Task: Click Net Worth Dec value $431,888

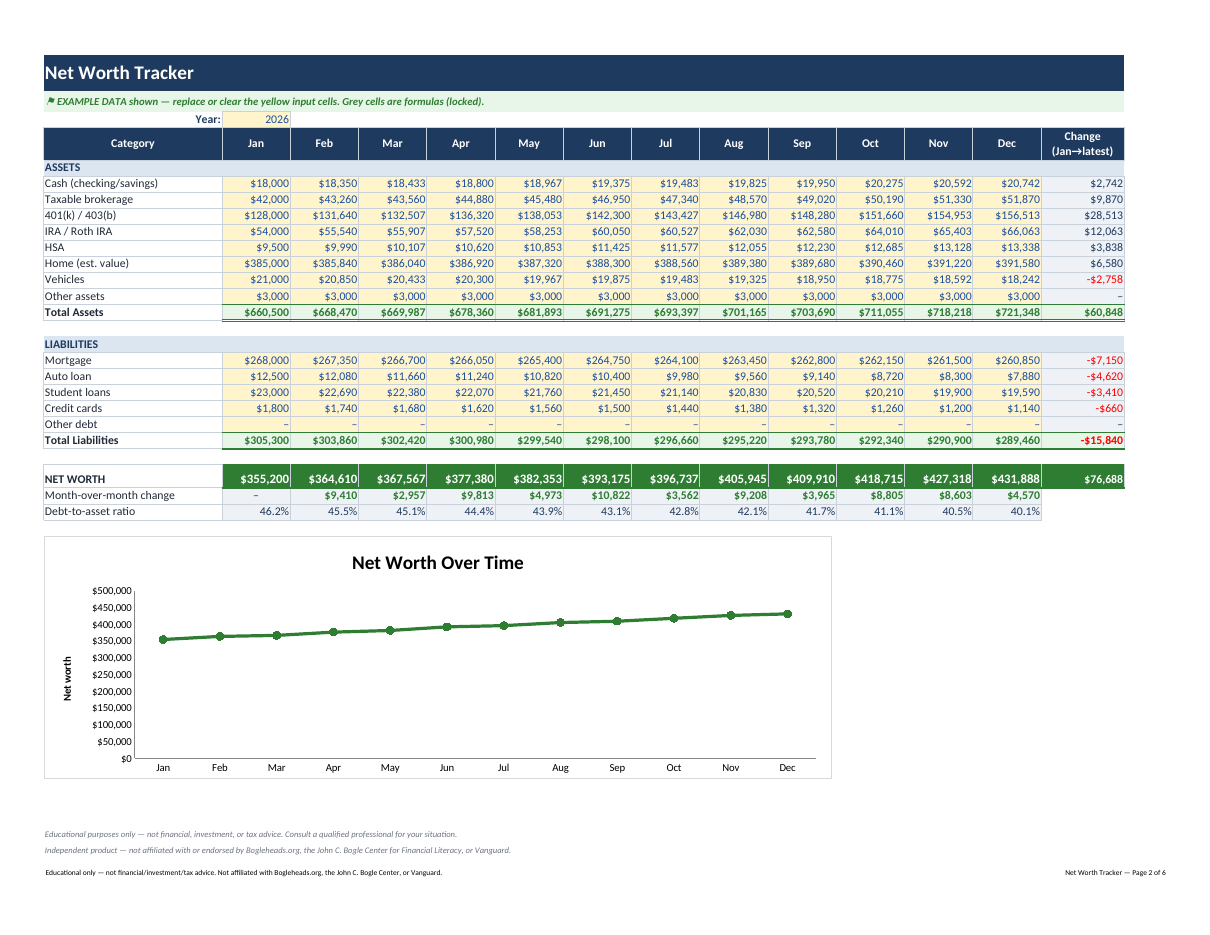Action: (1006, 479)
